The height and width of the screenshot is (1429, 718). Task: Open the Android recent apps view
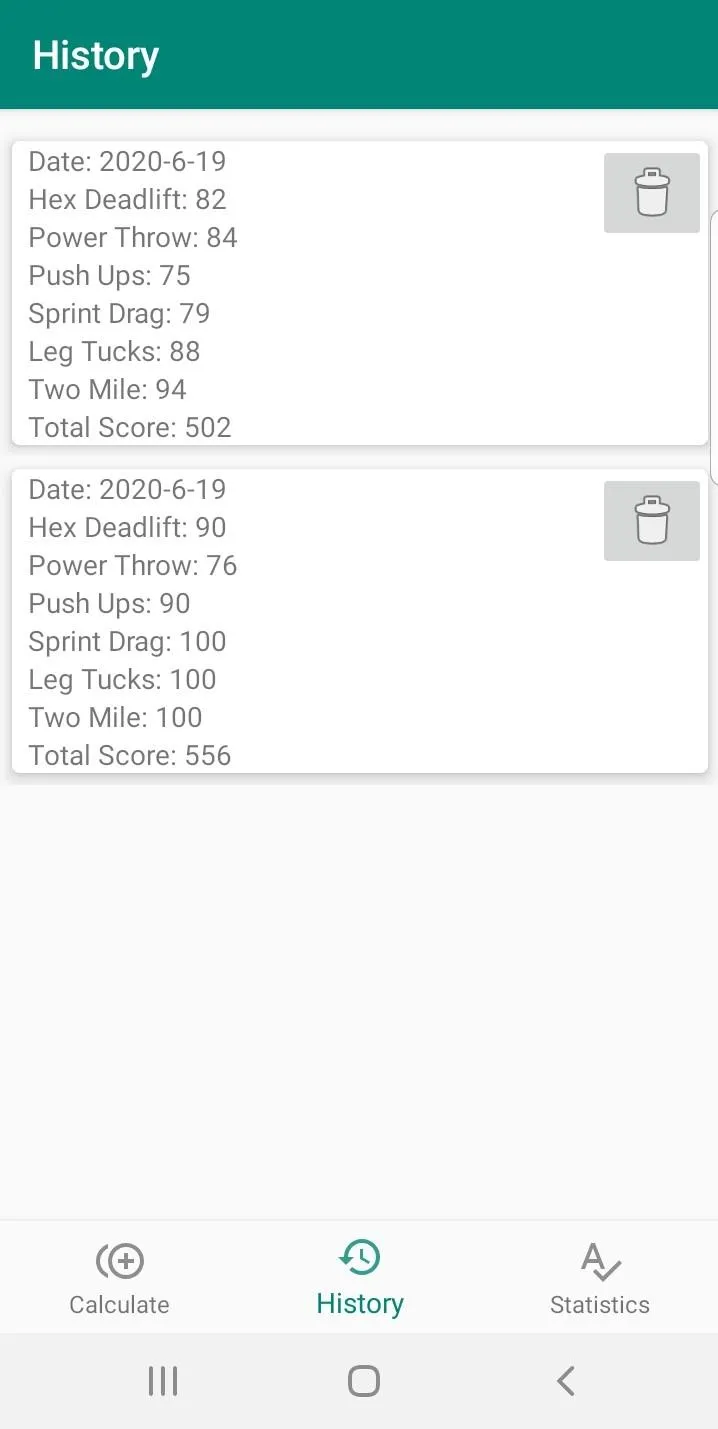pyautogui.click(x=163, y=1381)
